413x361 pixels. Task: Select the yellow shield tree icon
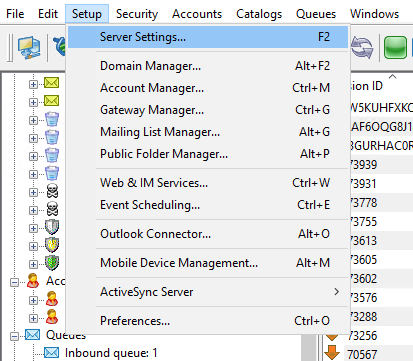52,245
